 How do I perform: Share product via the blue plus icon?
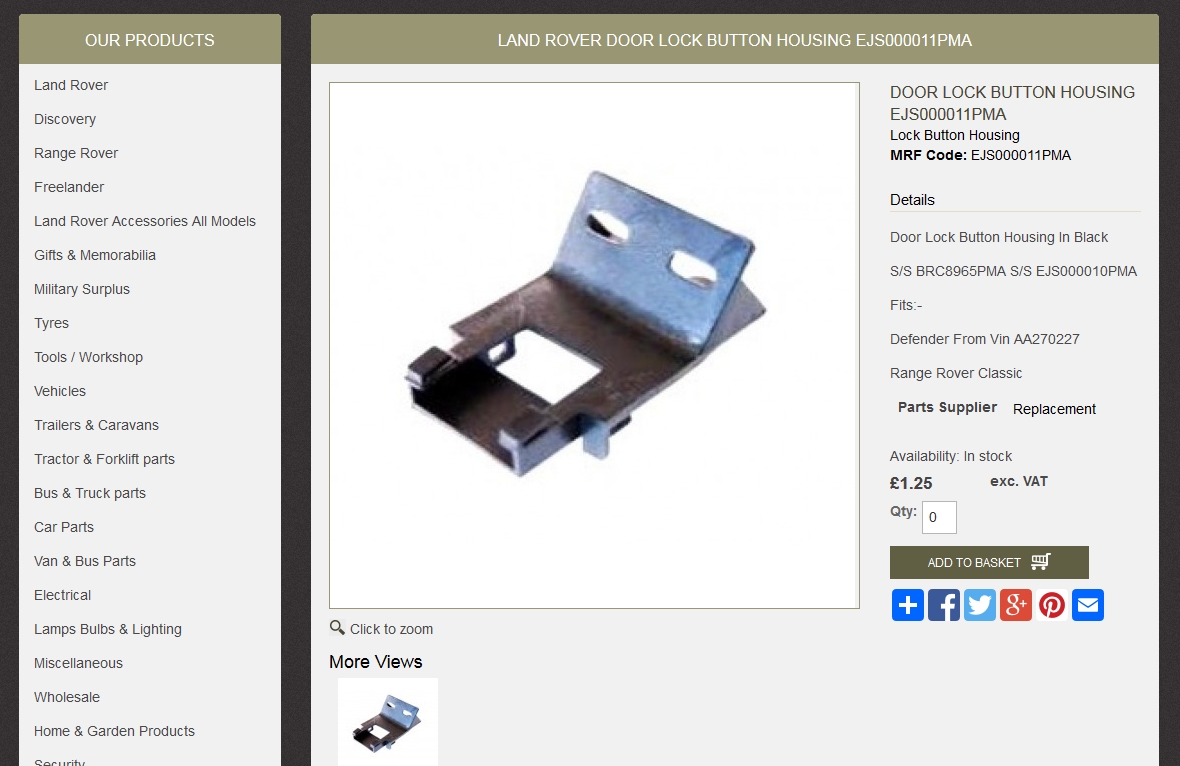[x=908, y=605]
